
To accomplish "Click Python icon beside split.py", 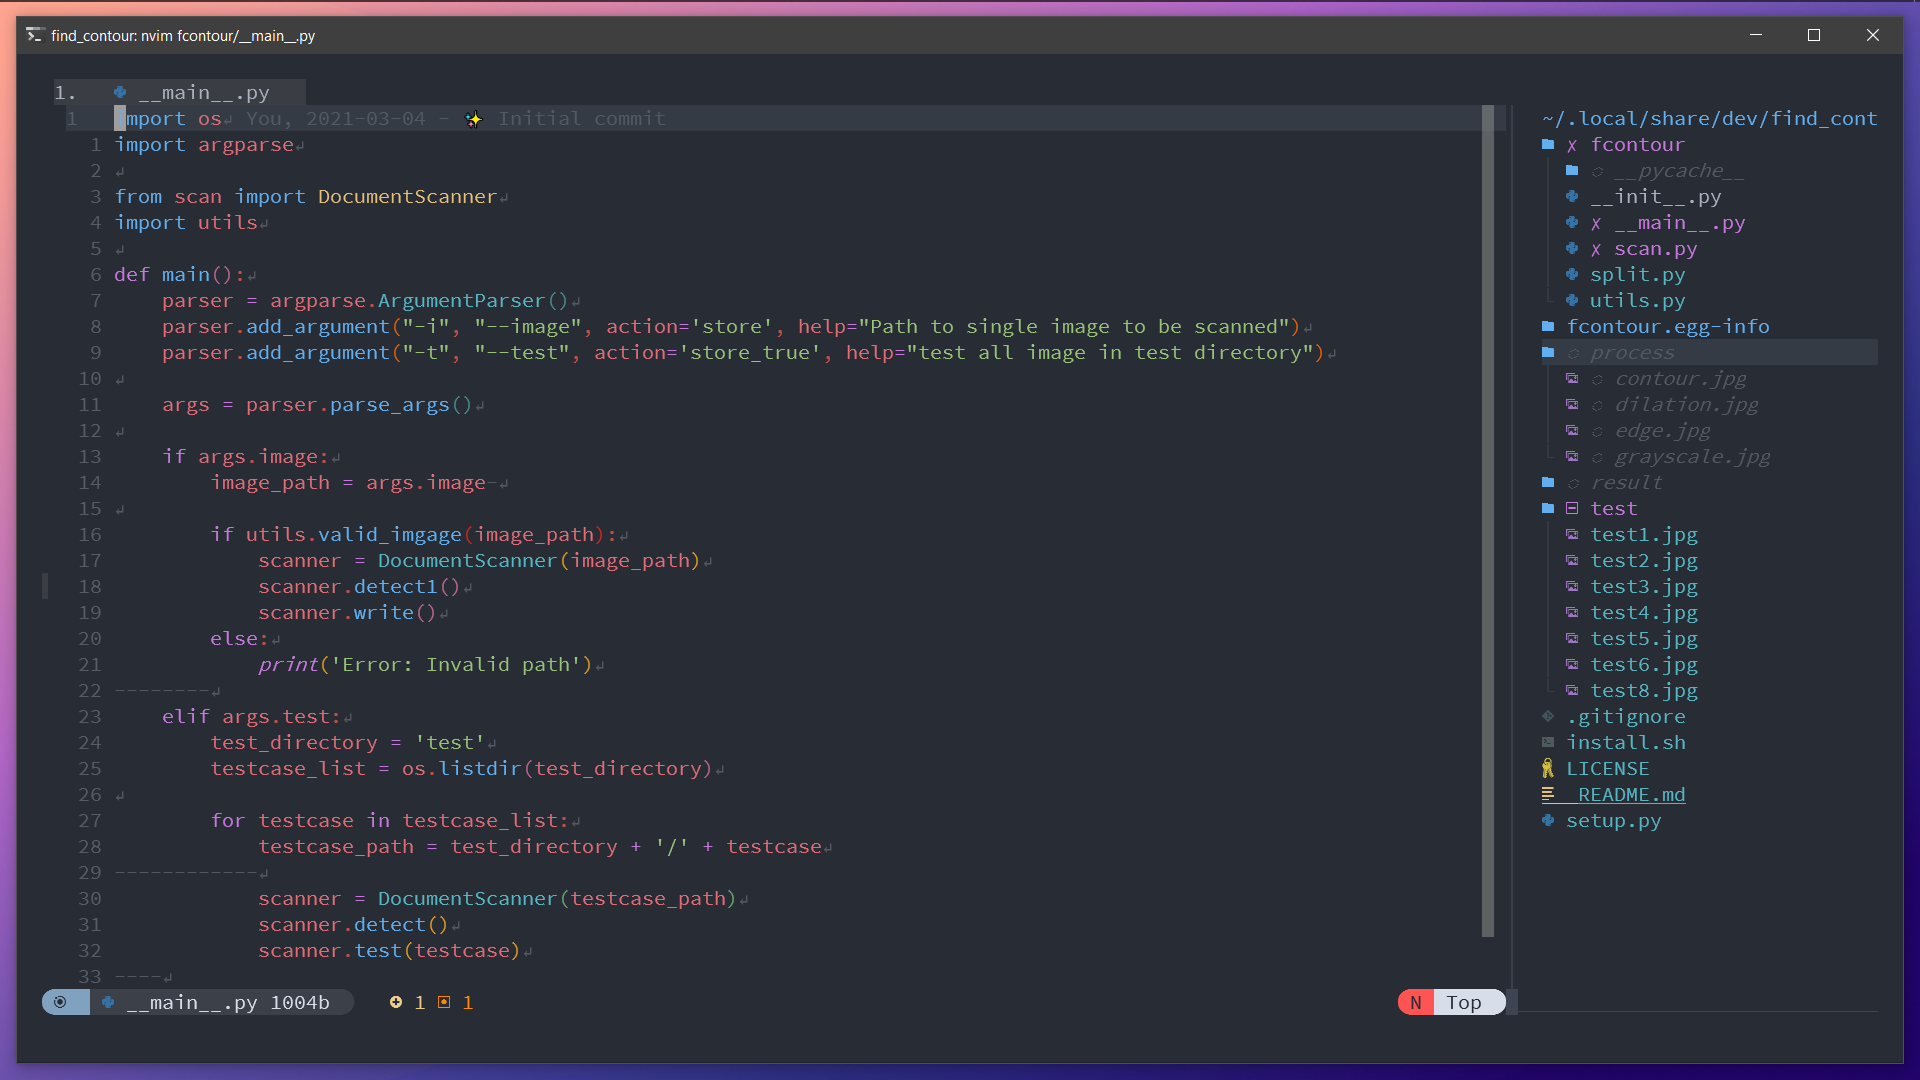I will click(x=1571, y=274).
